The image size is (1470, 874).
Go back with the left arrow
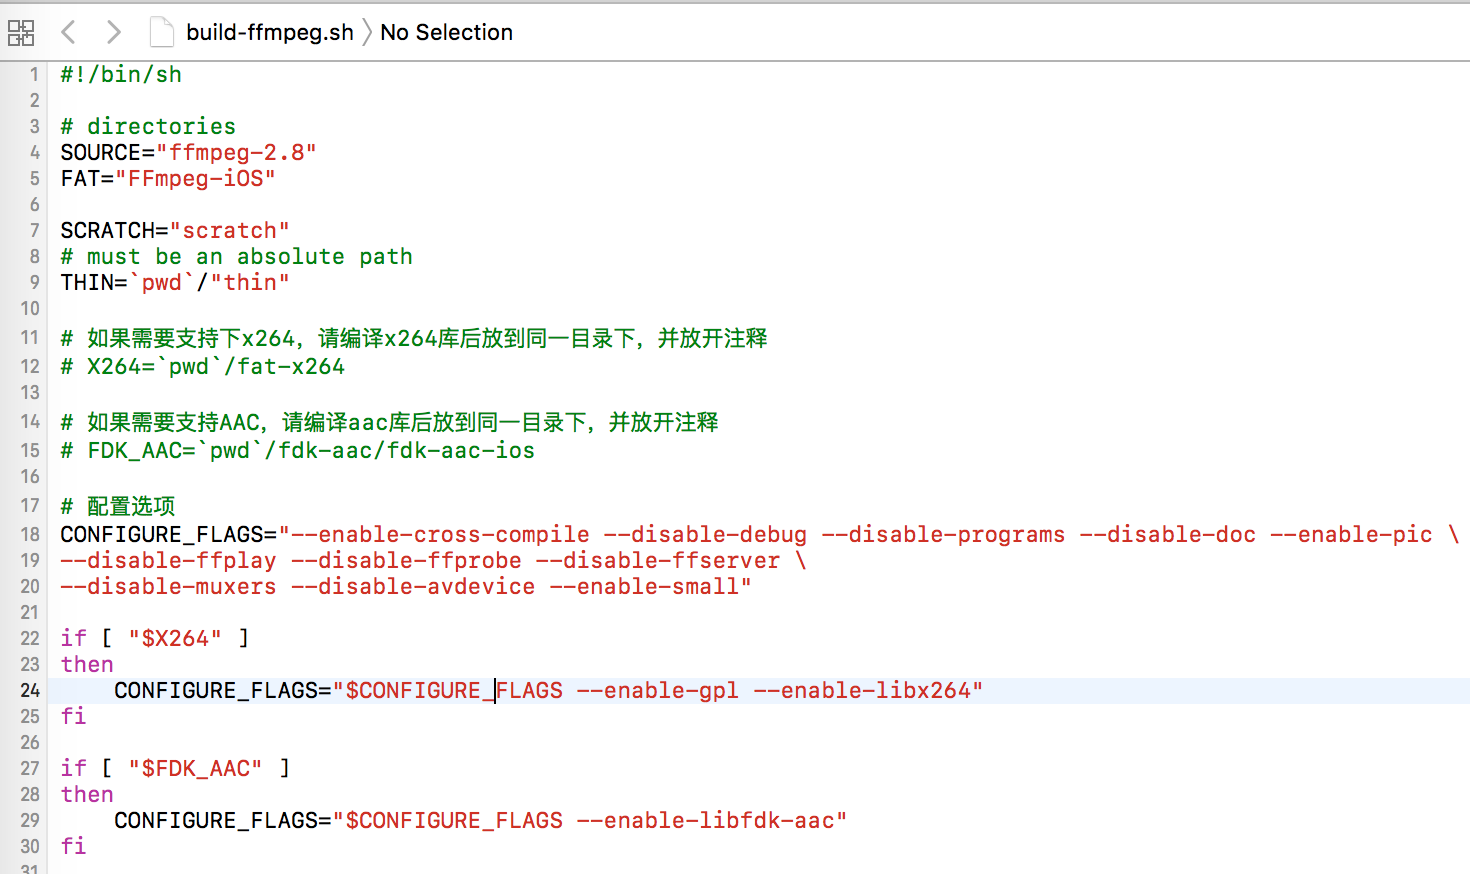(68, 33)
